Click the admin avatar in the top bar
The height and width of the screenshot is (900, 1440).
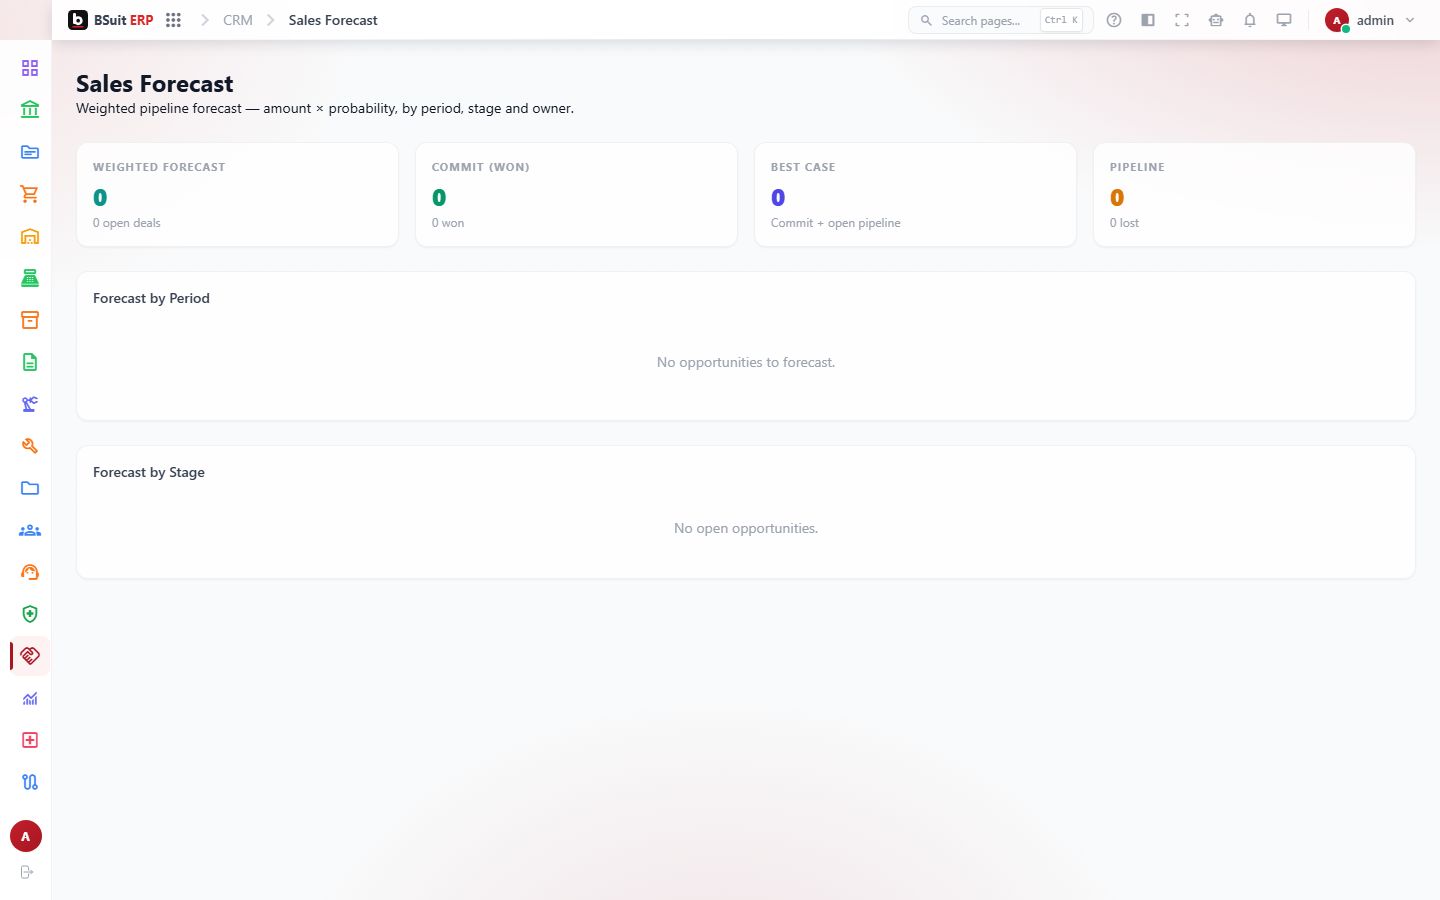pyautogui.click(x=1337, y=20)
